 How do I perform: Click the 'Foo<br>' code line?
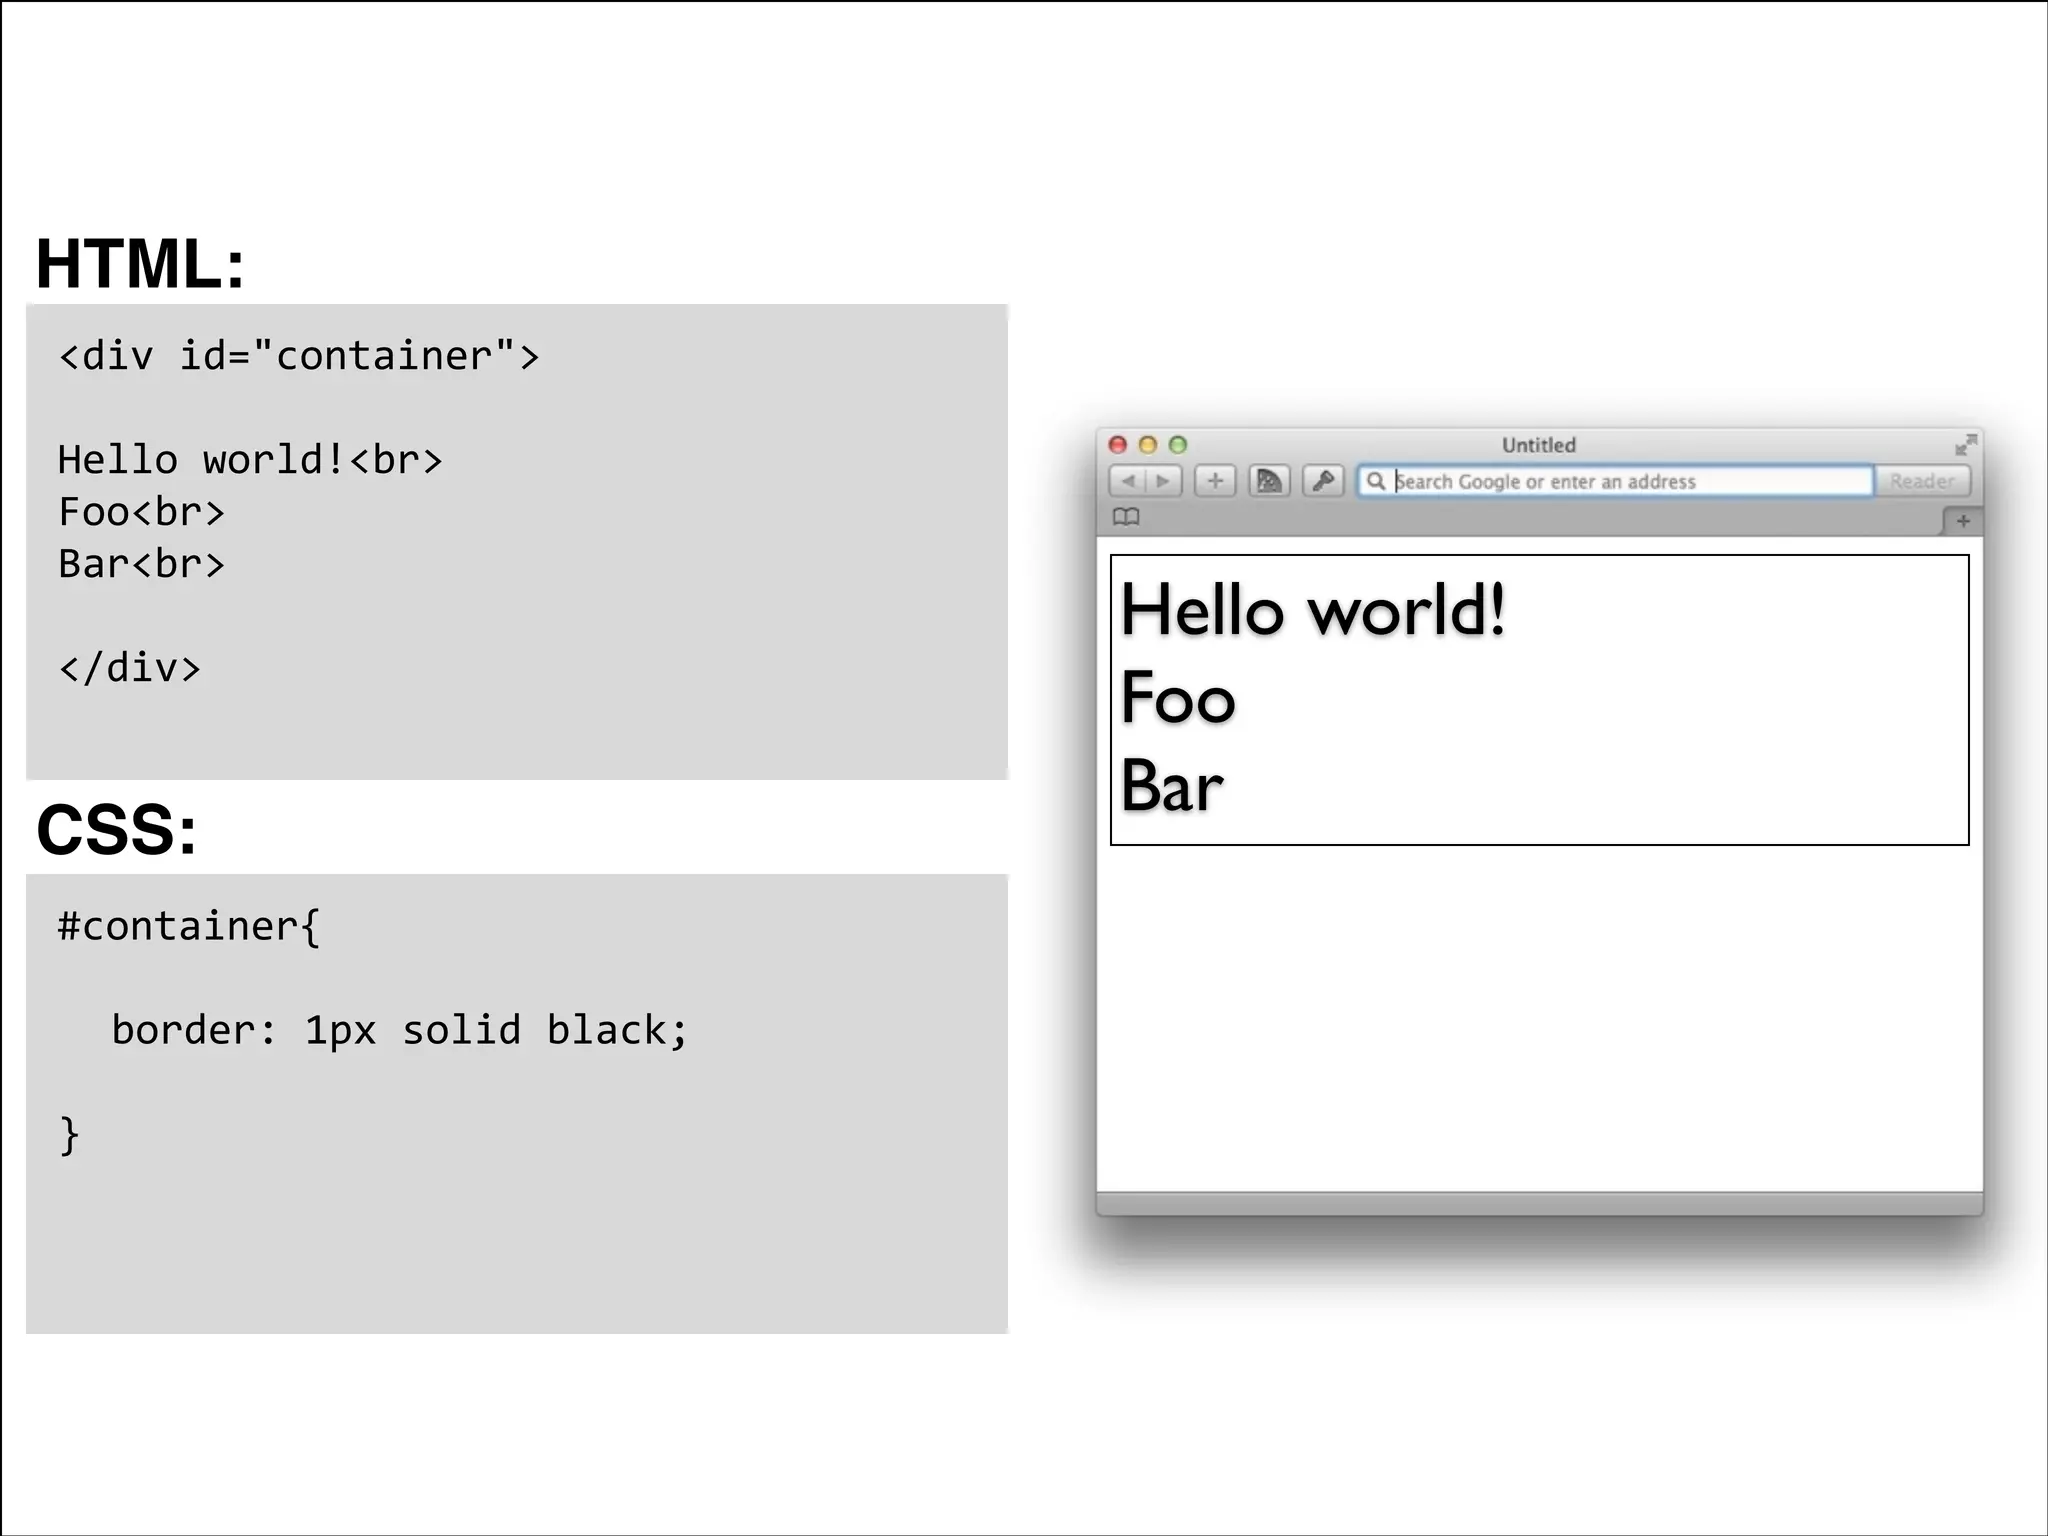tap(142, 512)
